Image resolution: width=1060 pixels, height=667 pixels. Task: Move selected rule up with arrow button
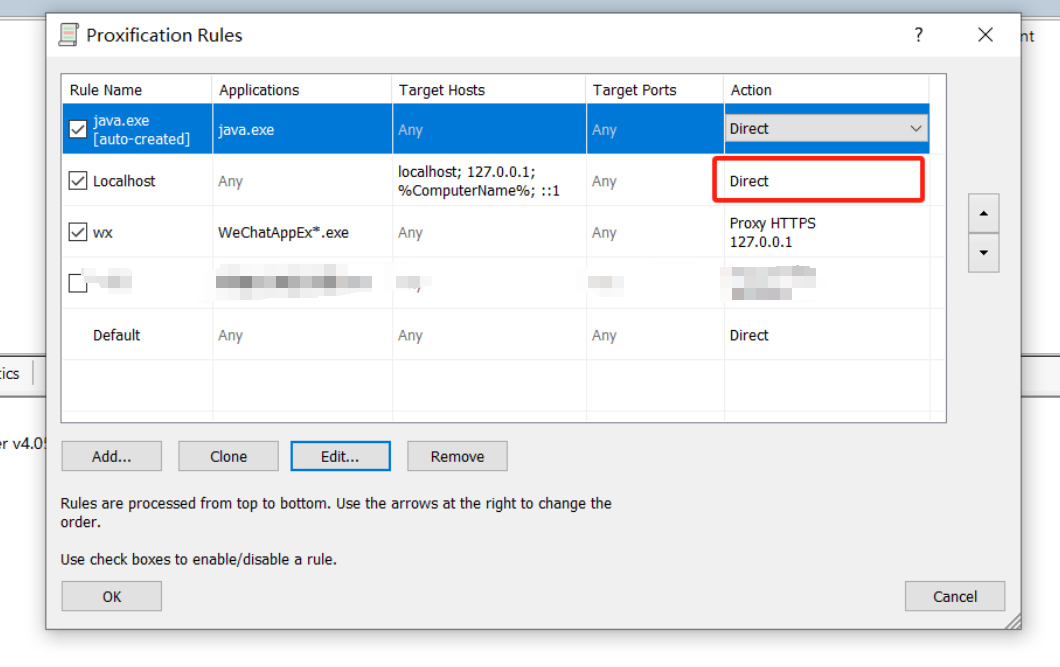click(984, 213)
